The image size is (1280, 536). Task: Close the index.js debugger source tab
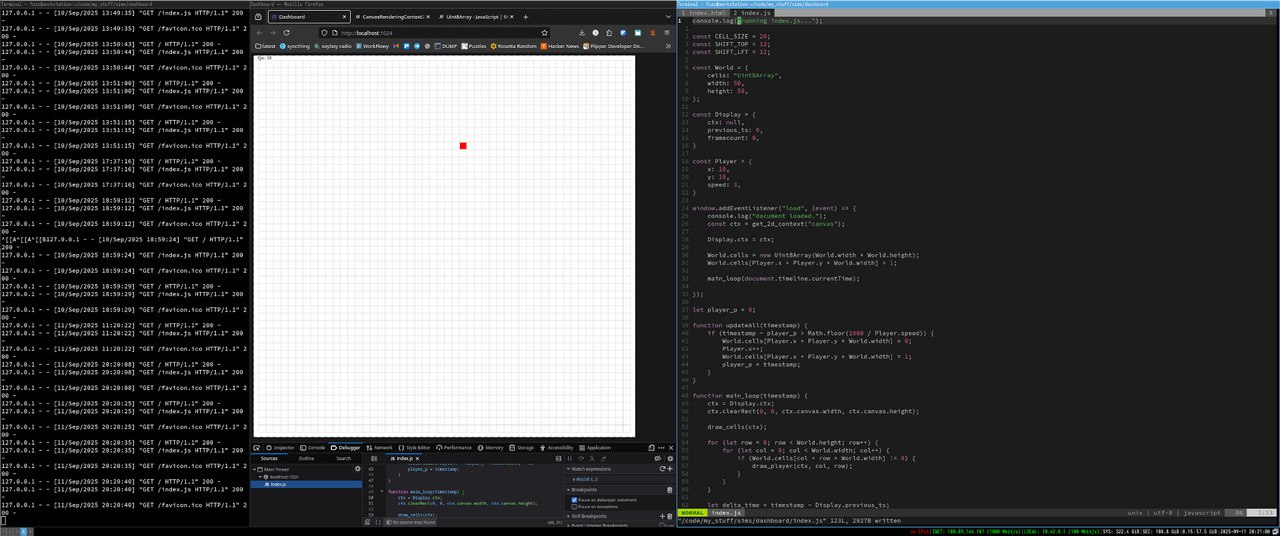(x=417, y=458)
